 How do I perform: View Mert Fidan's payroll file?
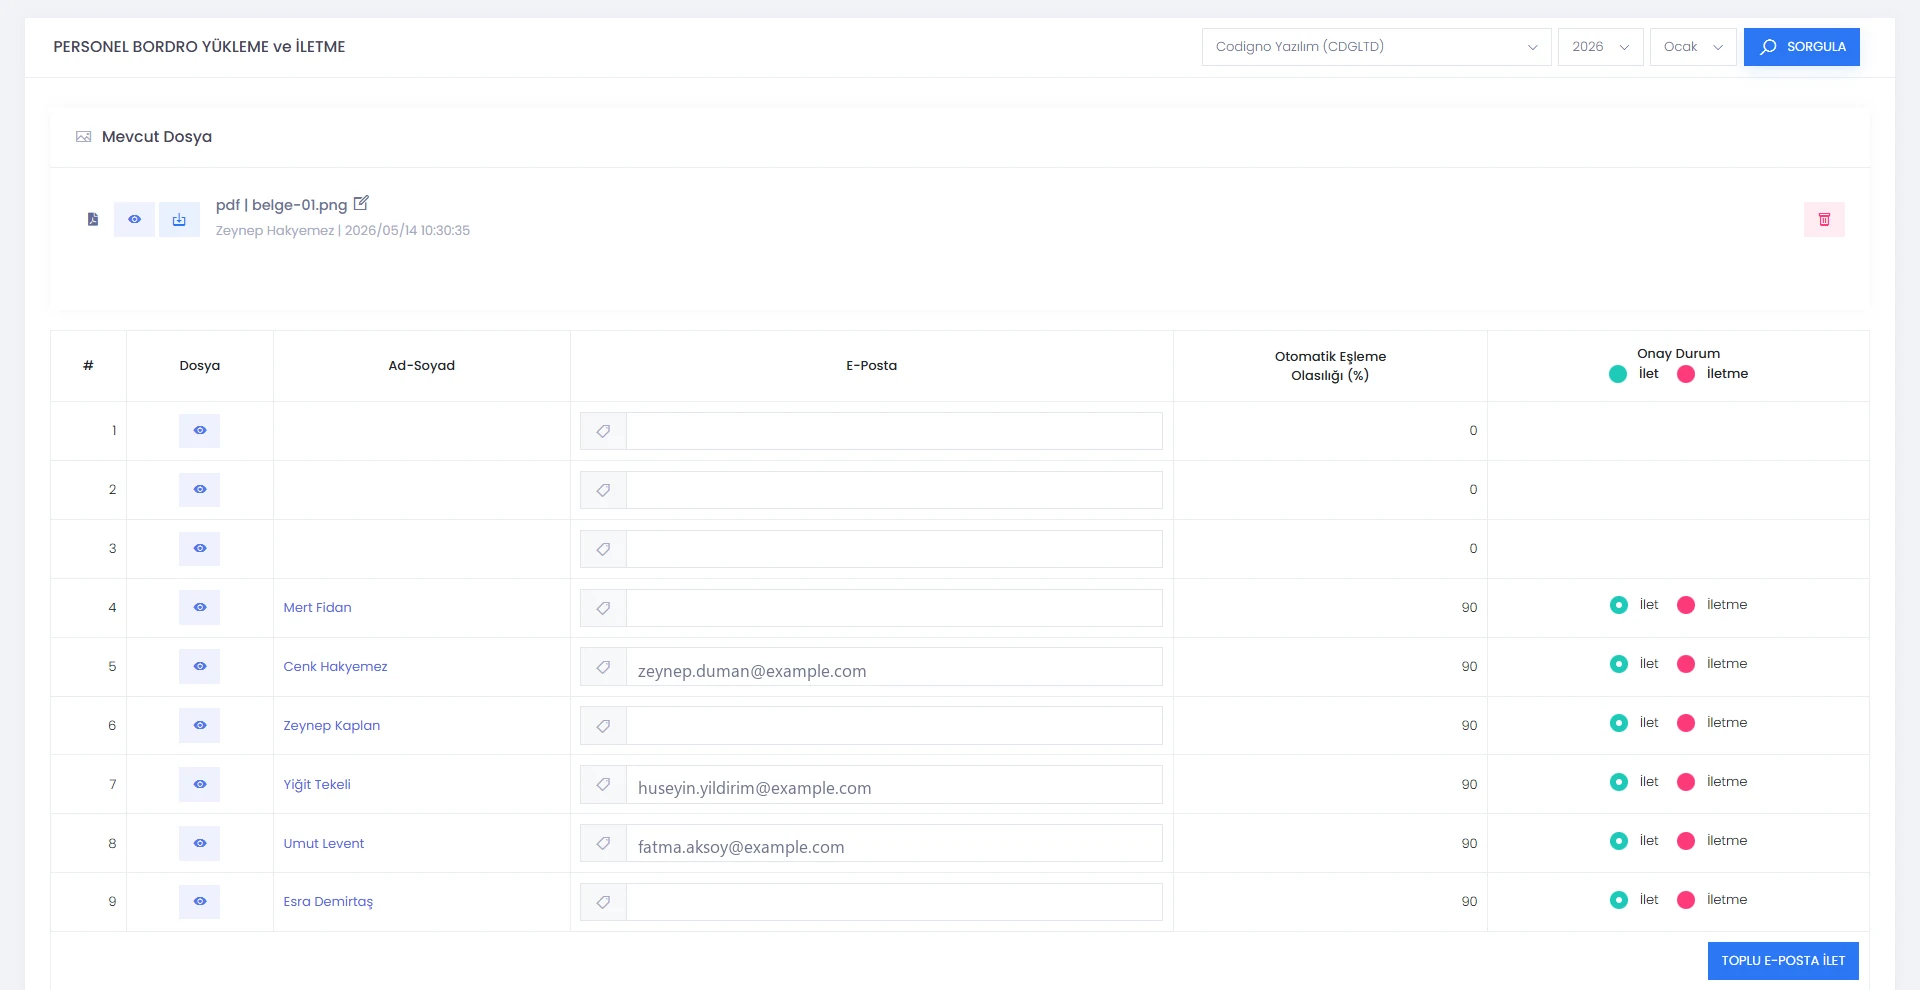(200, 608)
